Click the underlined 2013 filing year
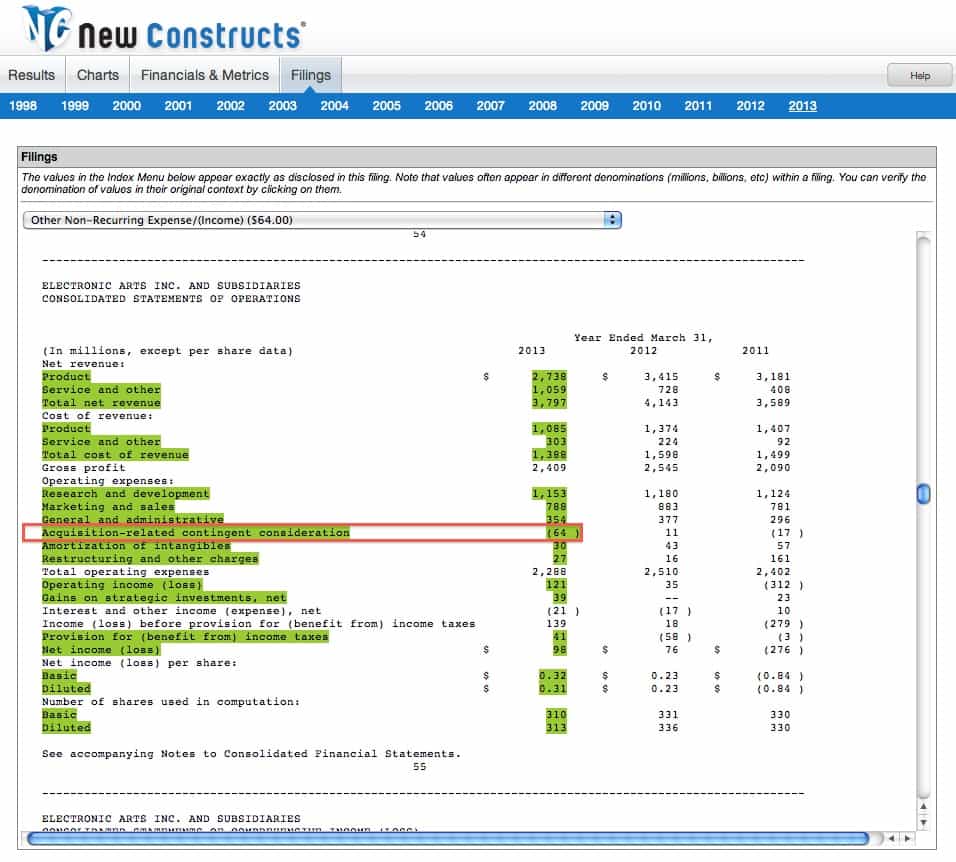Image resolution: width=956 pixels, height=862 pixels. click(x=802, y=106)
